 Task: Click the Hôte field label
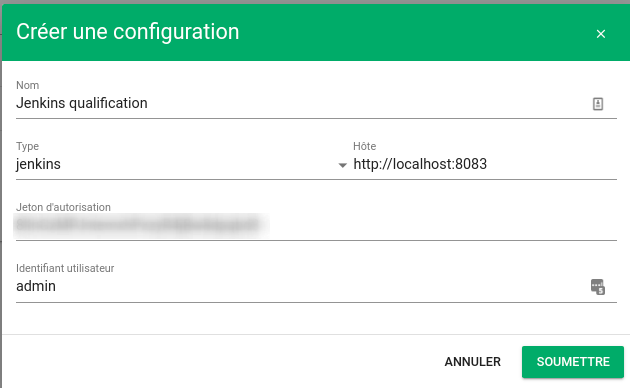[364, 146]
